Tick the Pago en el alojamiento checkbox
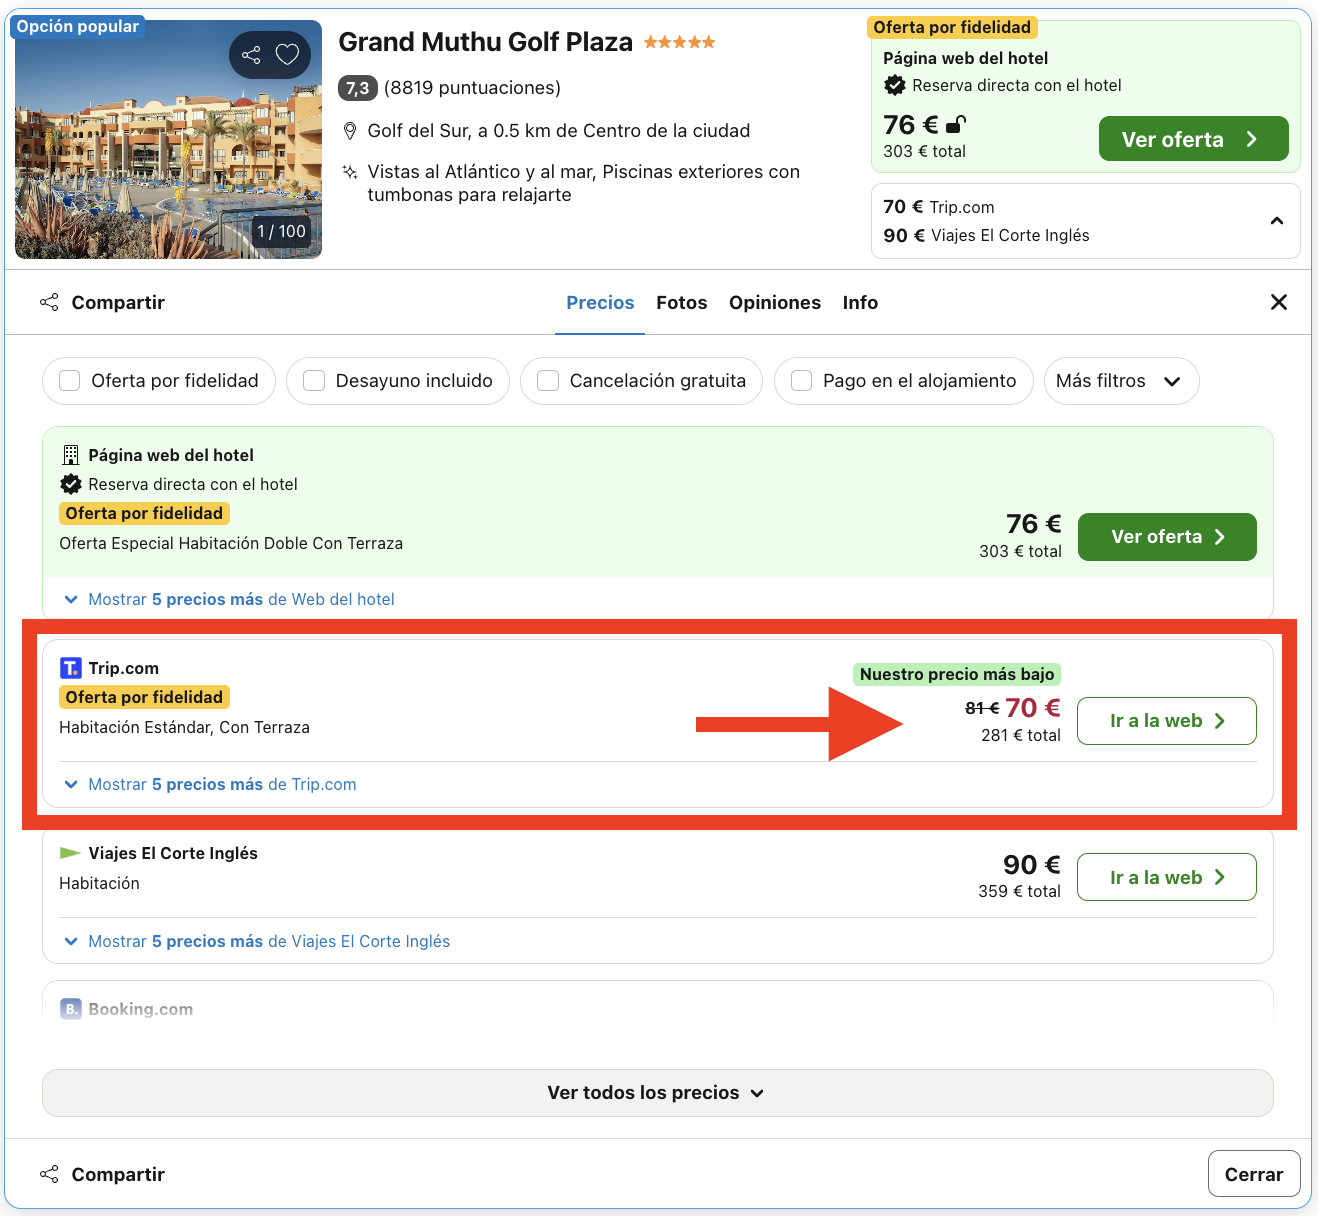 [801, 381]
